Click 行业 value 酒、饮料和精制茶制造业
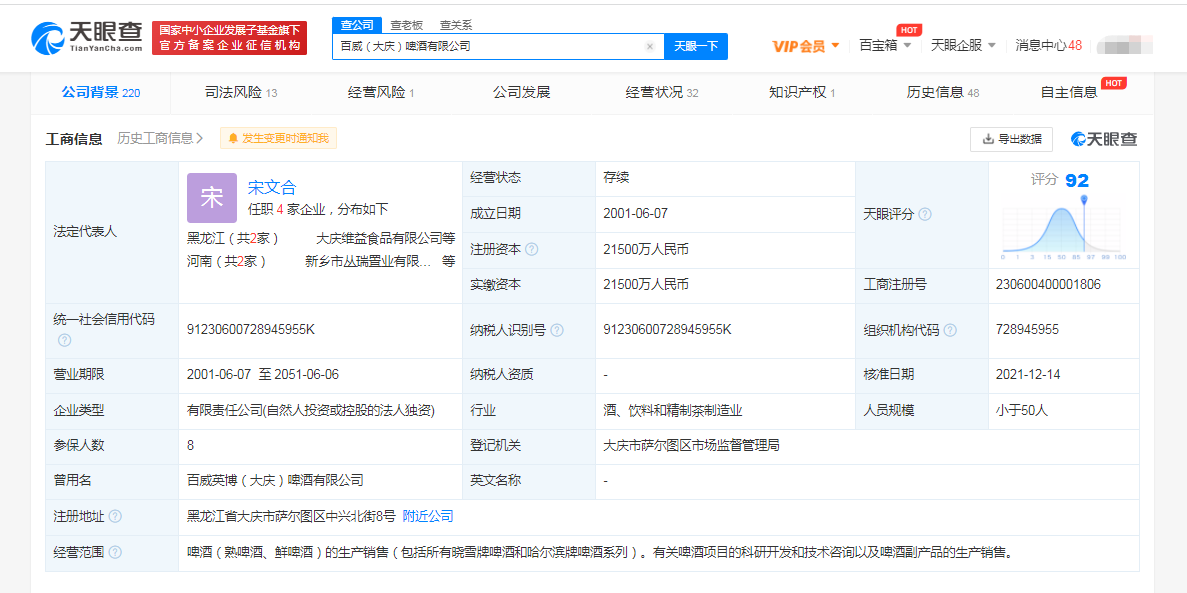Image resolution: width=1187 pixels, height=593 pixels. coord(672,410)
